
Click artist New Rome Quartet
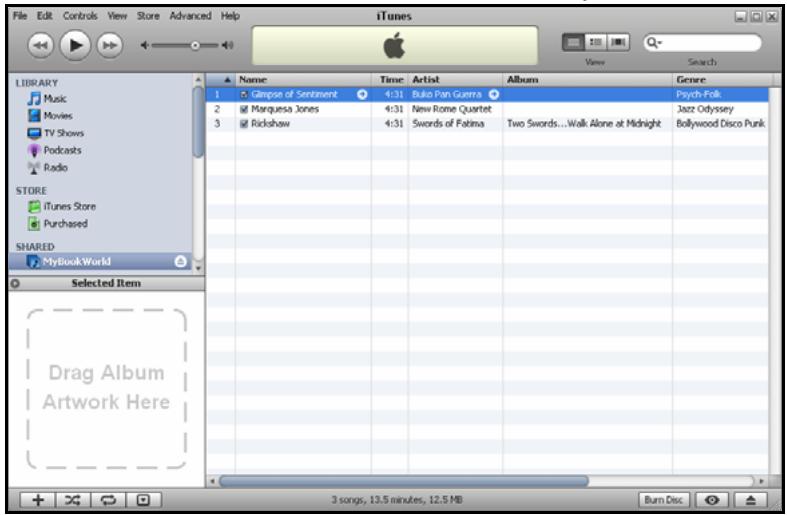click(x=452, y=109)
